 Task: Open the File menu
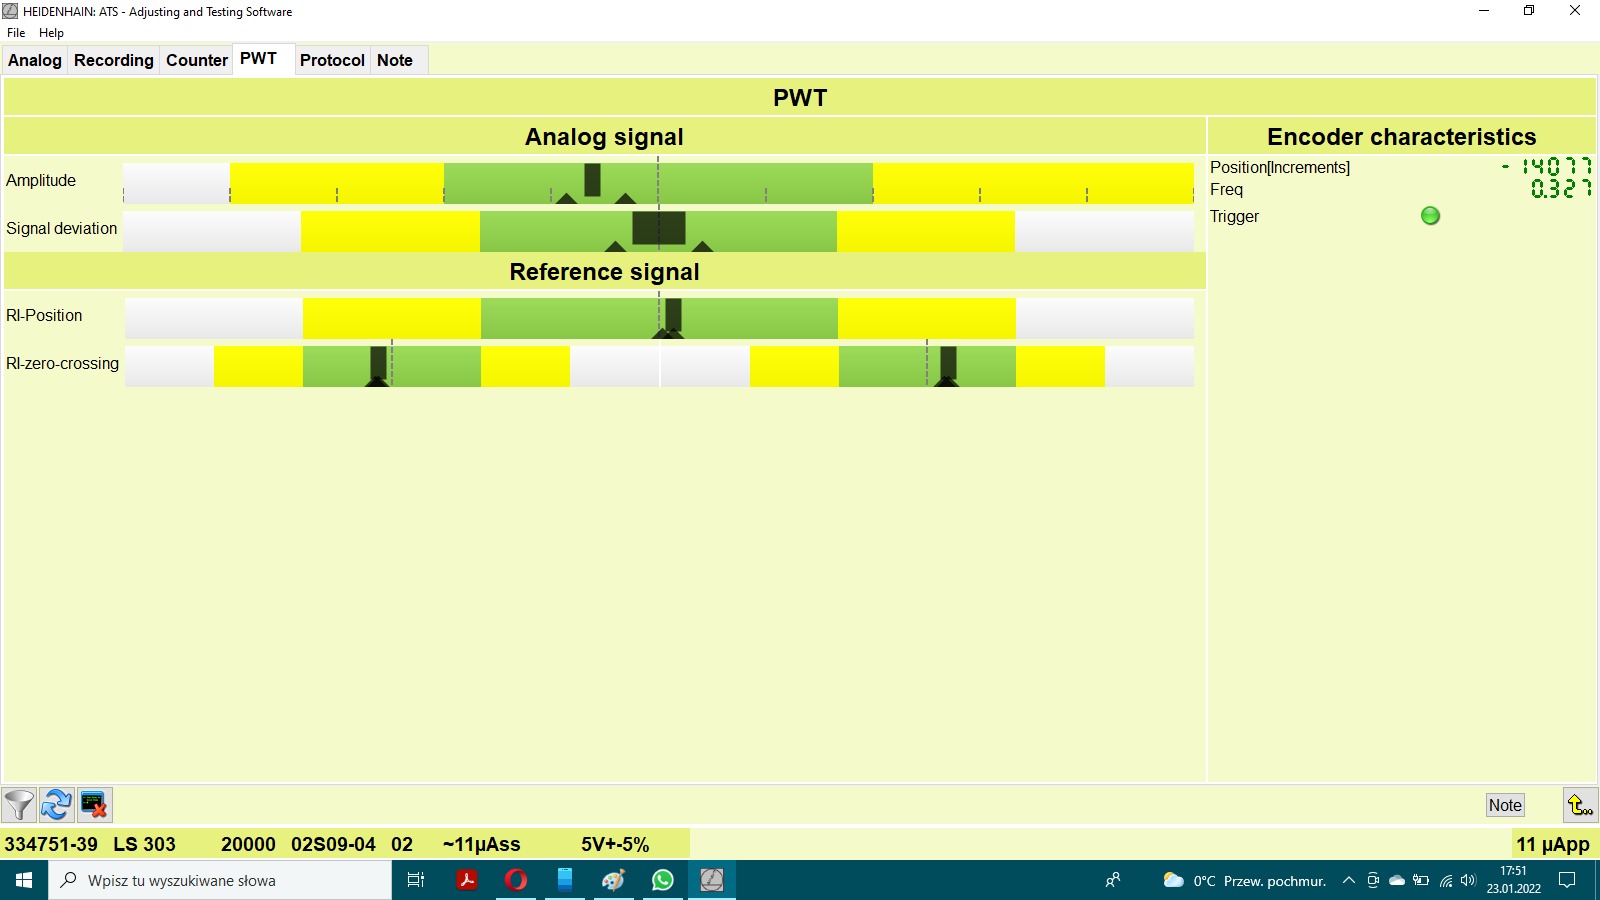point(16,33)
